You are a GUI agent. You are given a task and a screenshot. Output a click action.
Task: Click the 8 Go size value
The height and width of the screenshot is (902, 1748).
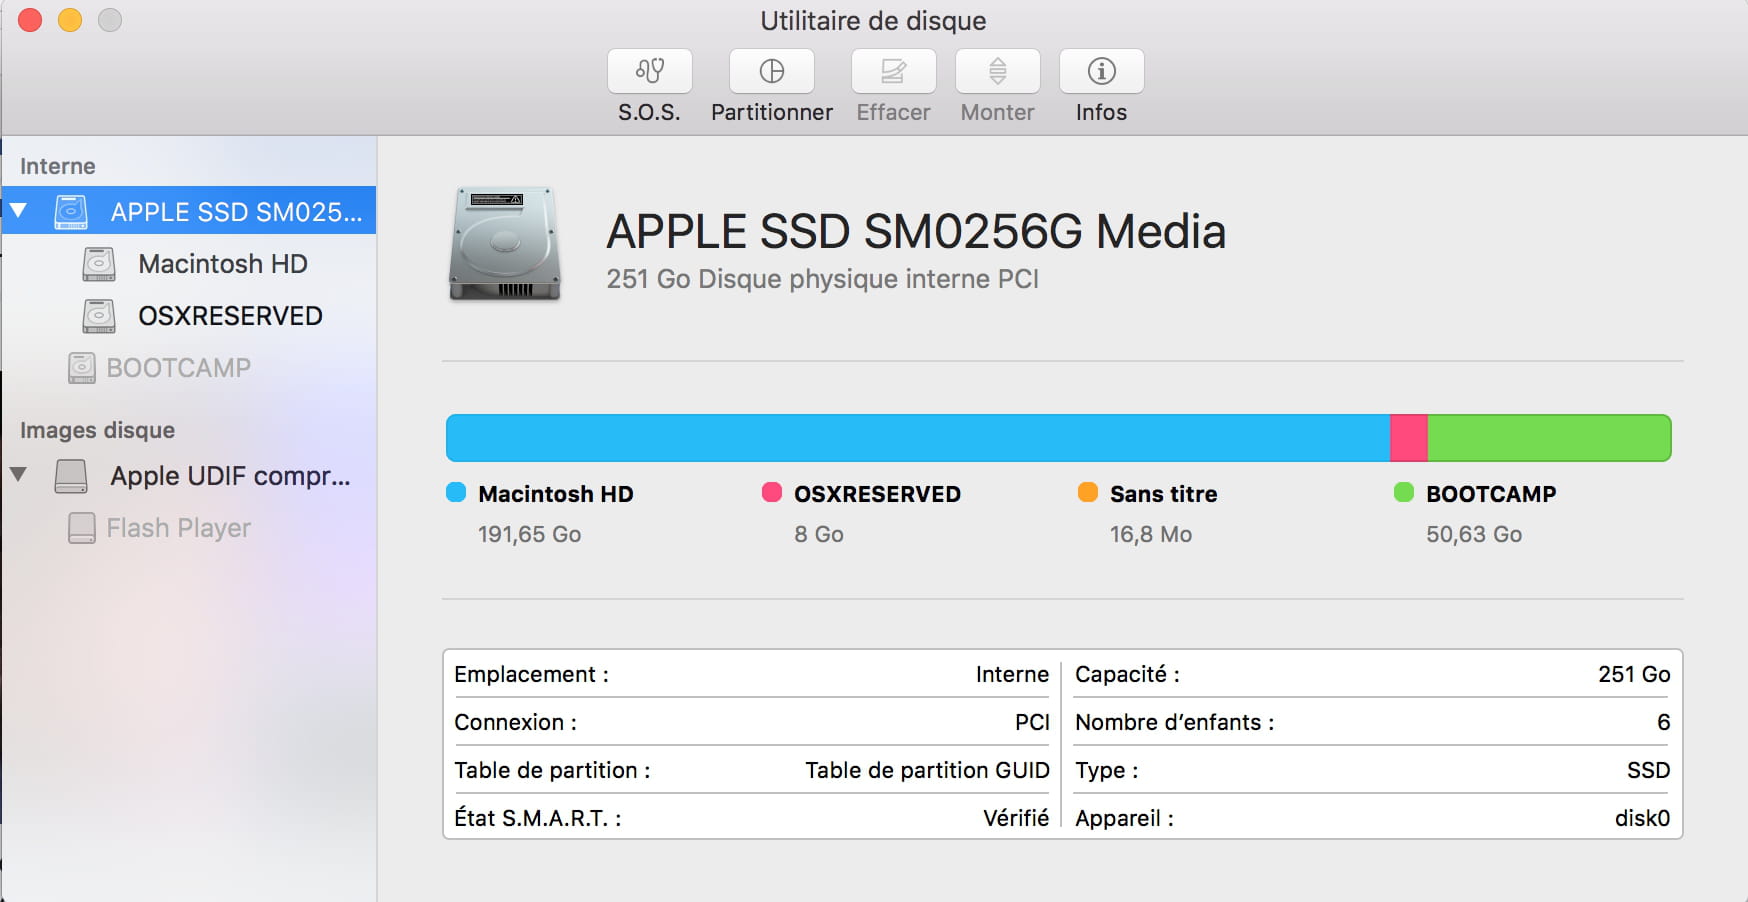pos(819,535)
